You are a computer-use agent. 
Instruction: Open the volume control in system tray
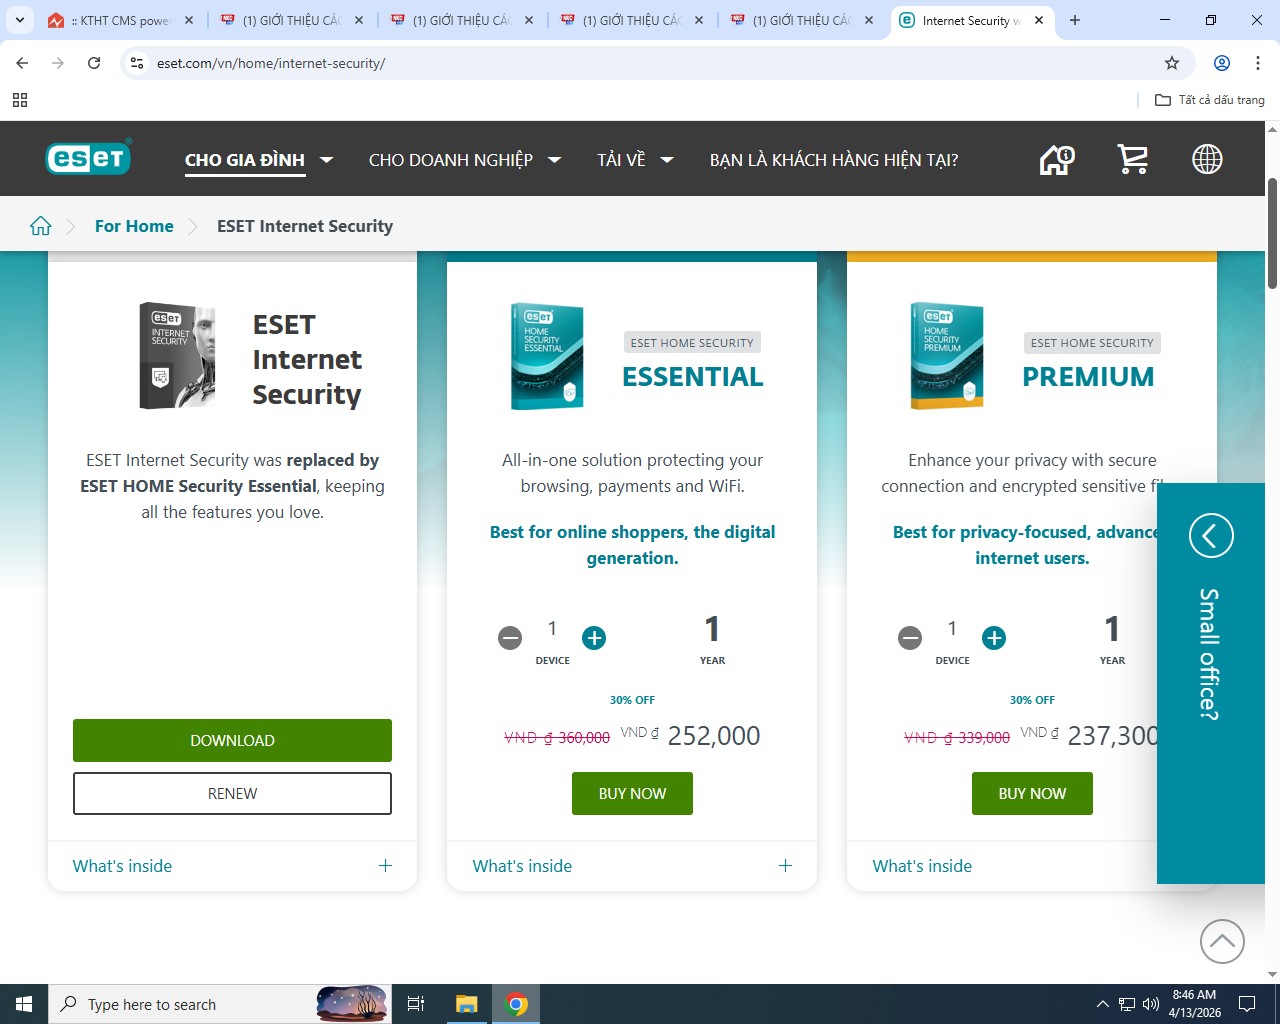coord(1151,1004)
